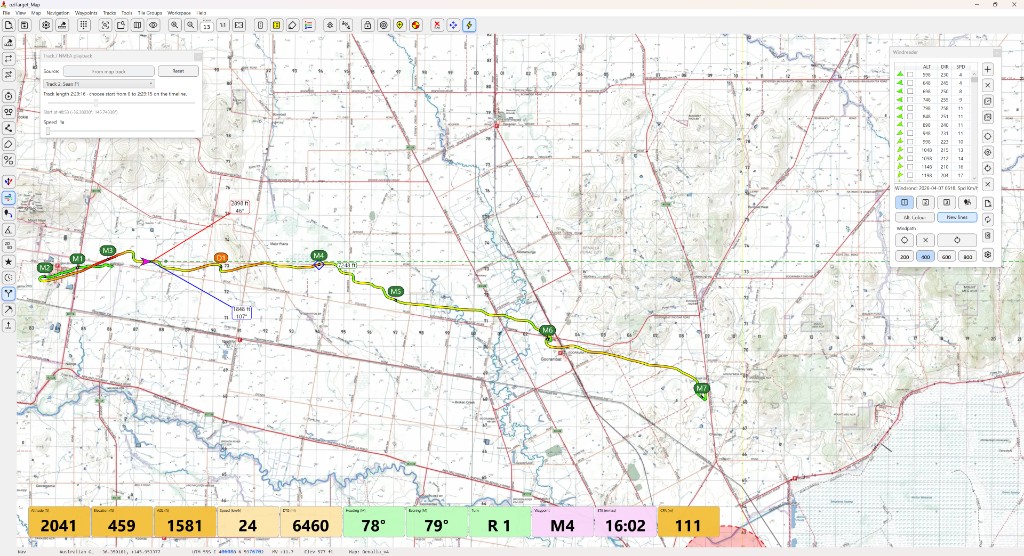Viewport: 1024px width, 556px height.
Task: Select the eraser icon in the top toolbar
Action: (293, 25)
